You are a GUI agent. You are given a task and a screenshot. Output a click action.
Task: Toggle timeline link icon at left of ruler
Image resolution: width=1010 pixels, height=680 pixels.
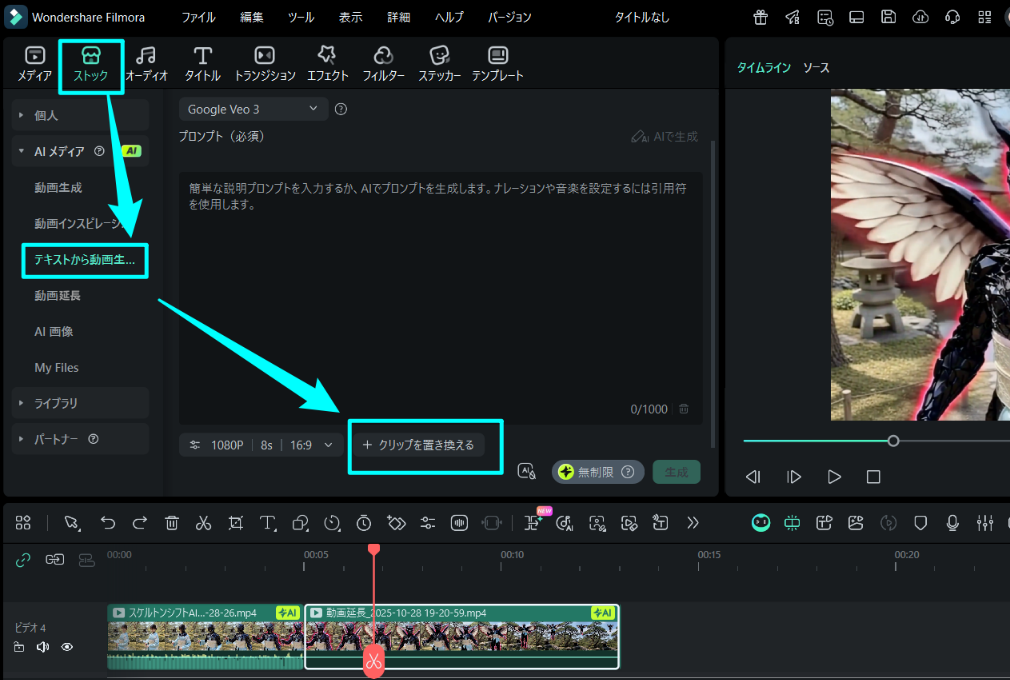pos(23,560)
